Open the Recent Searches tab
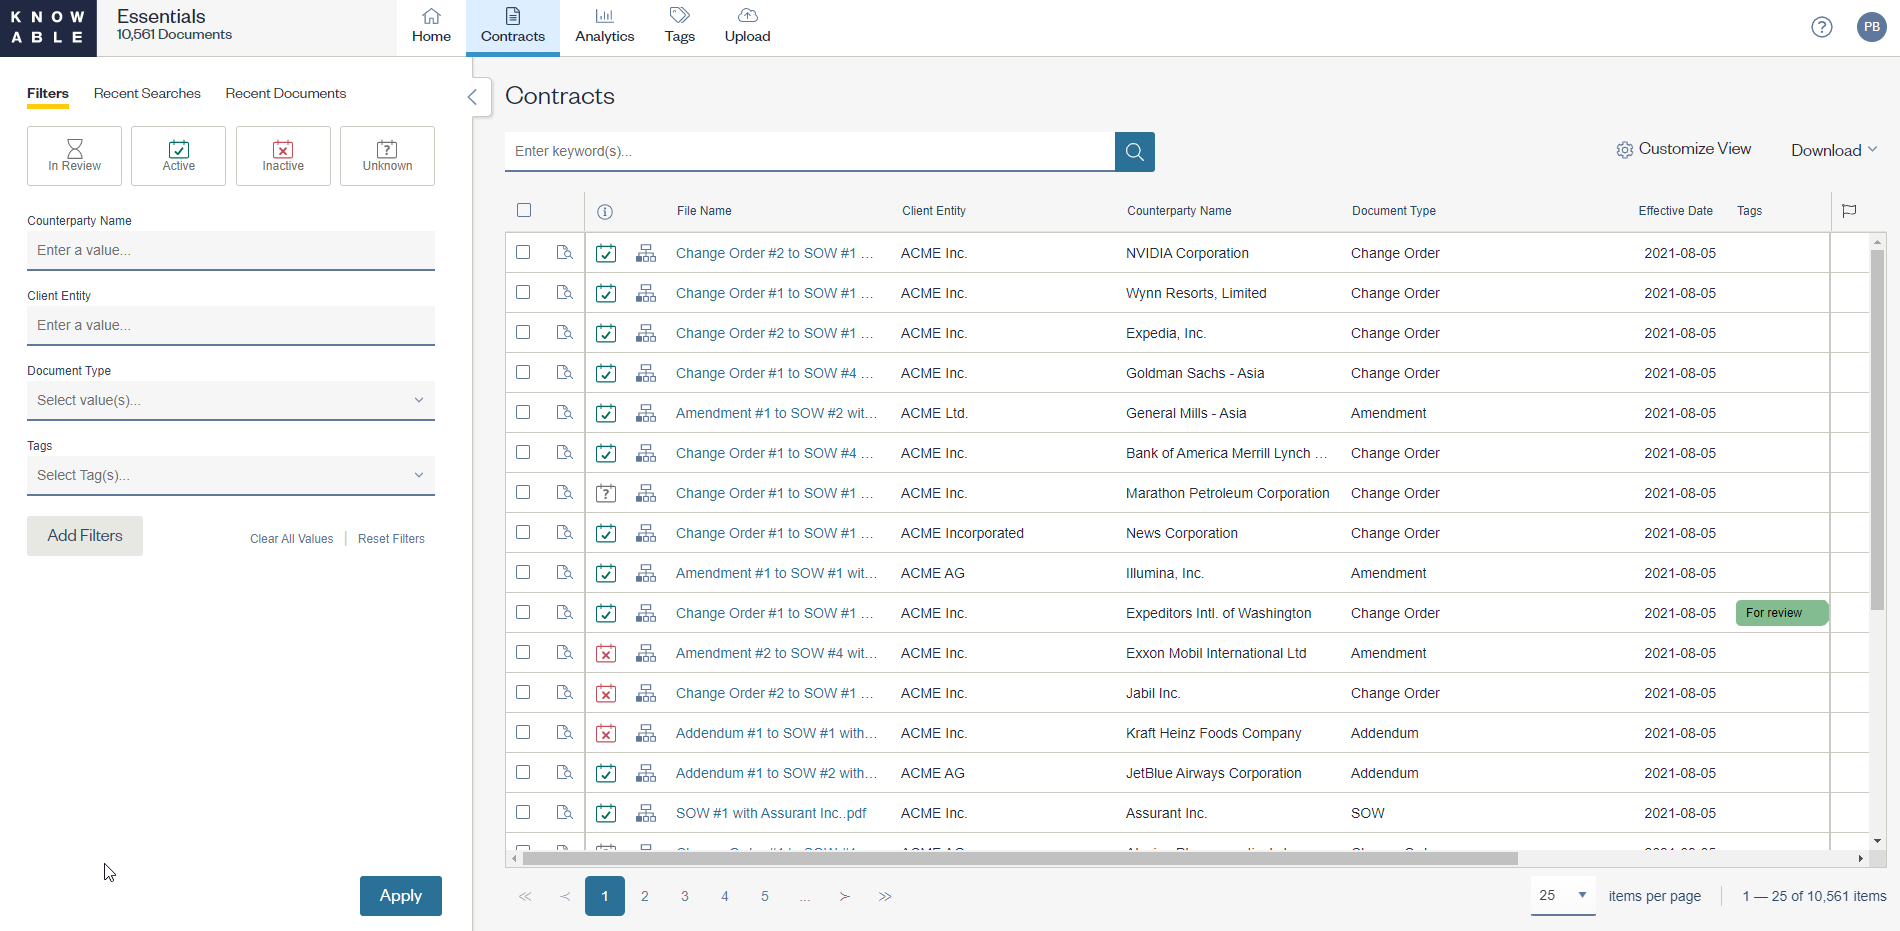The image size is (1900, 931). pyautogui.click(x=147, y=93)
